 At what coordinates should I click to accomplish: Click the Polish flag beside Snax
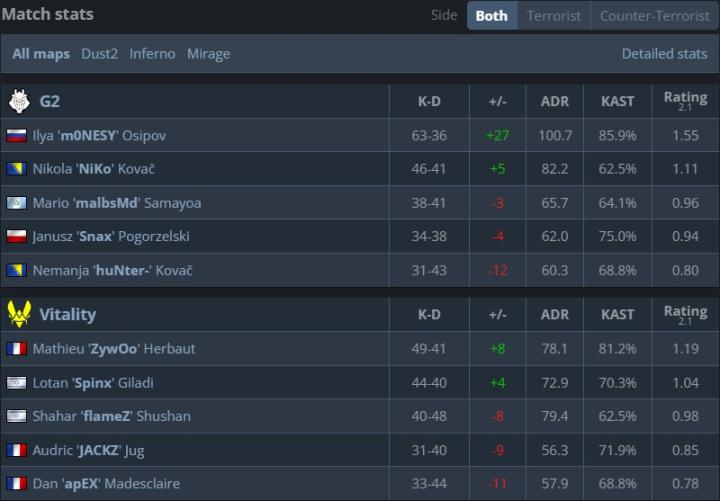click(x=16, y=237)
